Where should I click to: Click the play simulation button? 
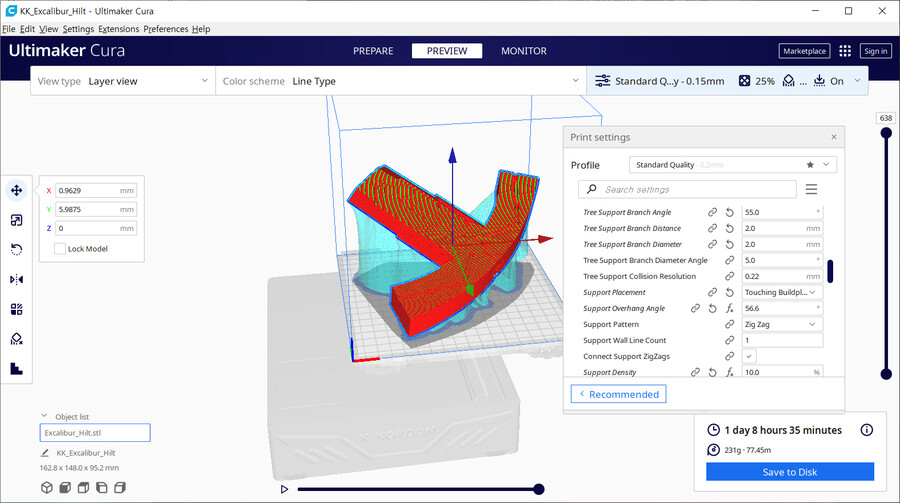pyautogui.click(x=285, y=489)
